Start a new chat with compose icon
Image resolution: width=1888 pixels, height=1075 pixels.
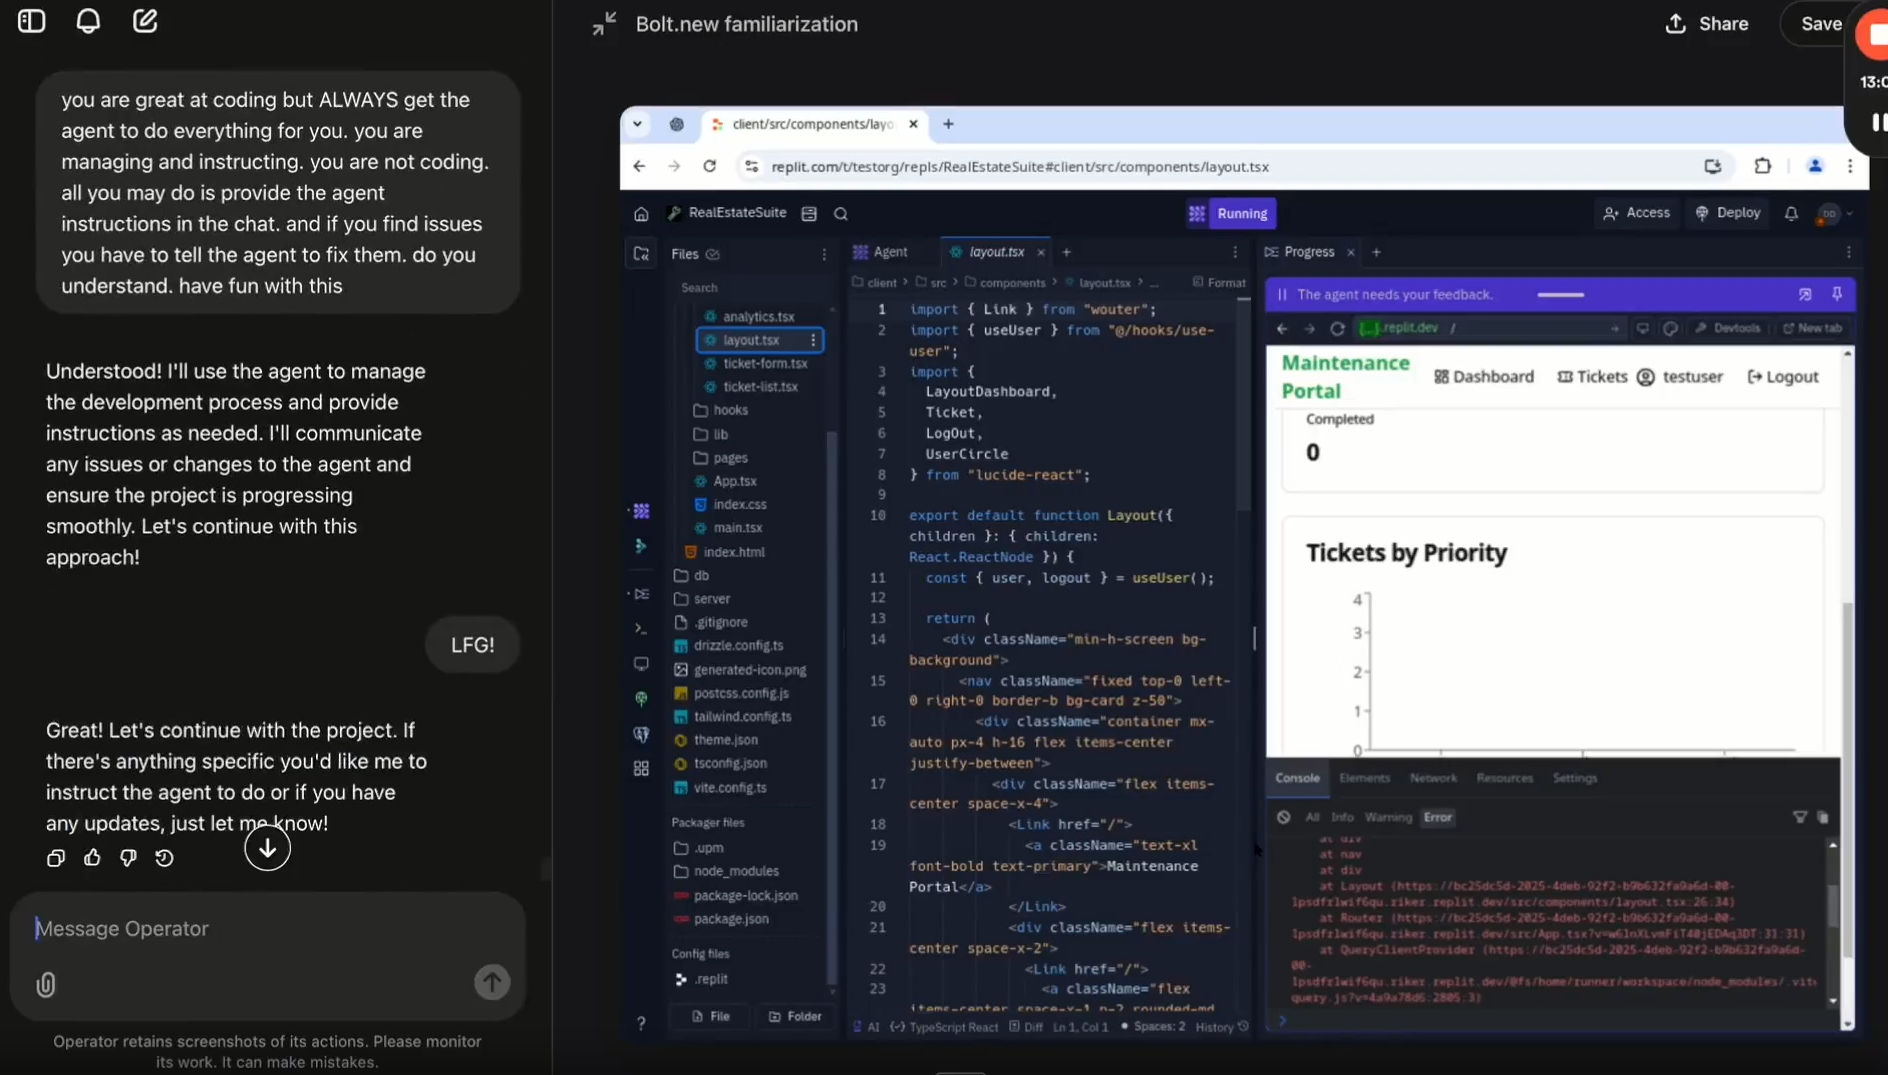point(145,21)
